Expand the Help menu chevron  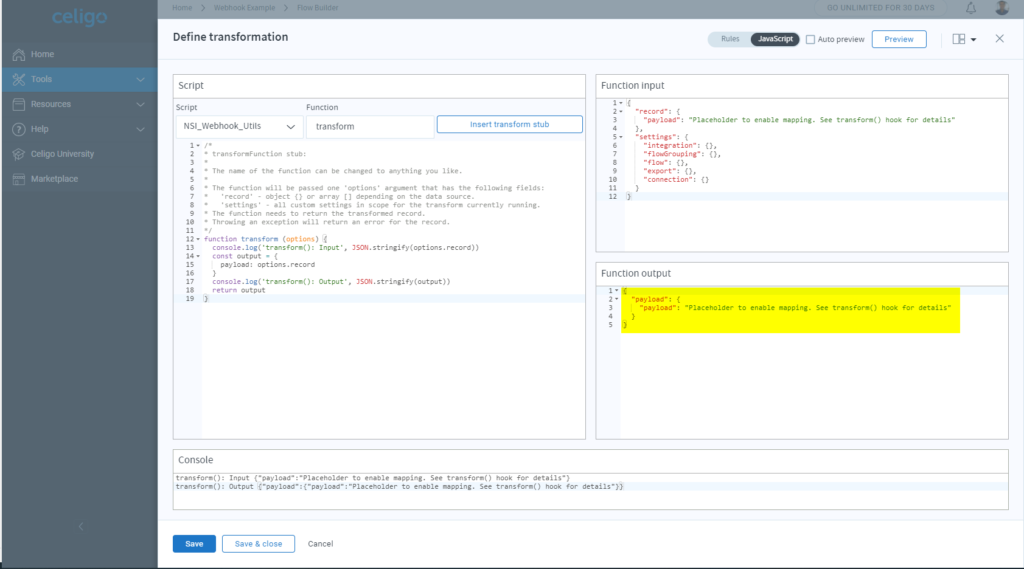(140, 129)
